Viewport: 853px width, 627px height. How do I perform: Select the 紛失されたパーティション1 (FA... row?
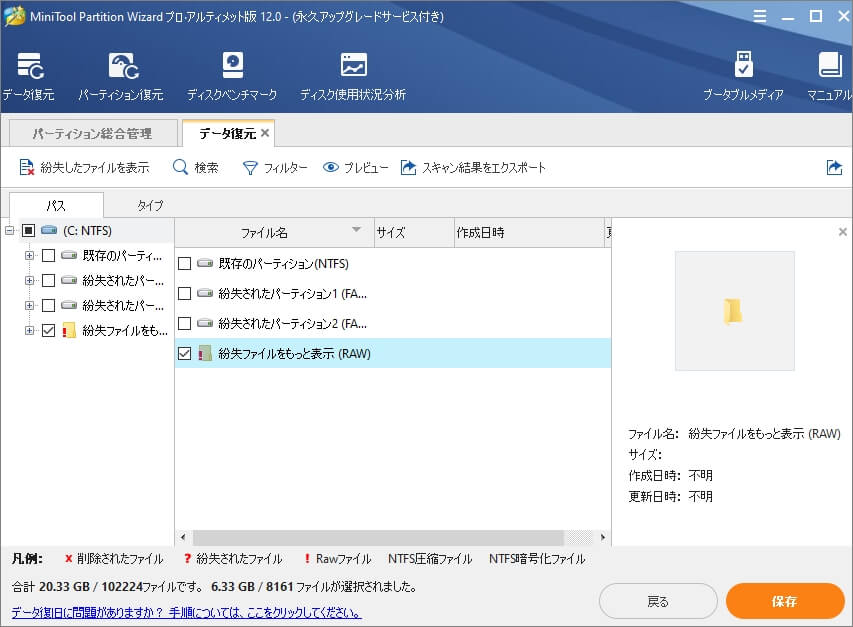point(393,294)
